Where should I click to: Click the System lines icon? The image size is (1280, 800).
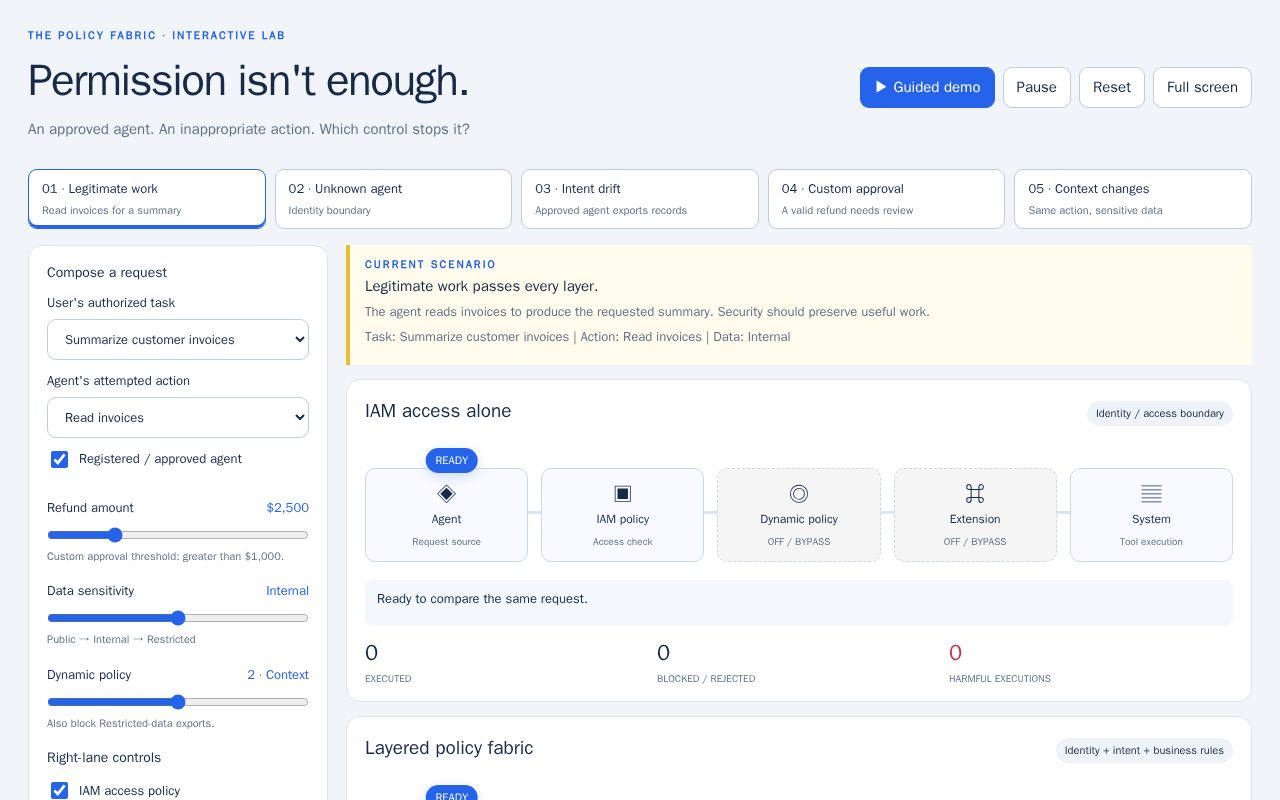point(1151,493)
